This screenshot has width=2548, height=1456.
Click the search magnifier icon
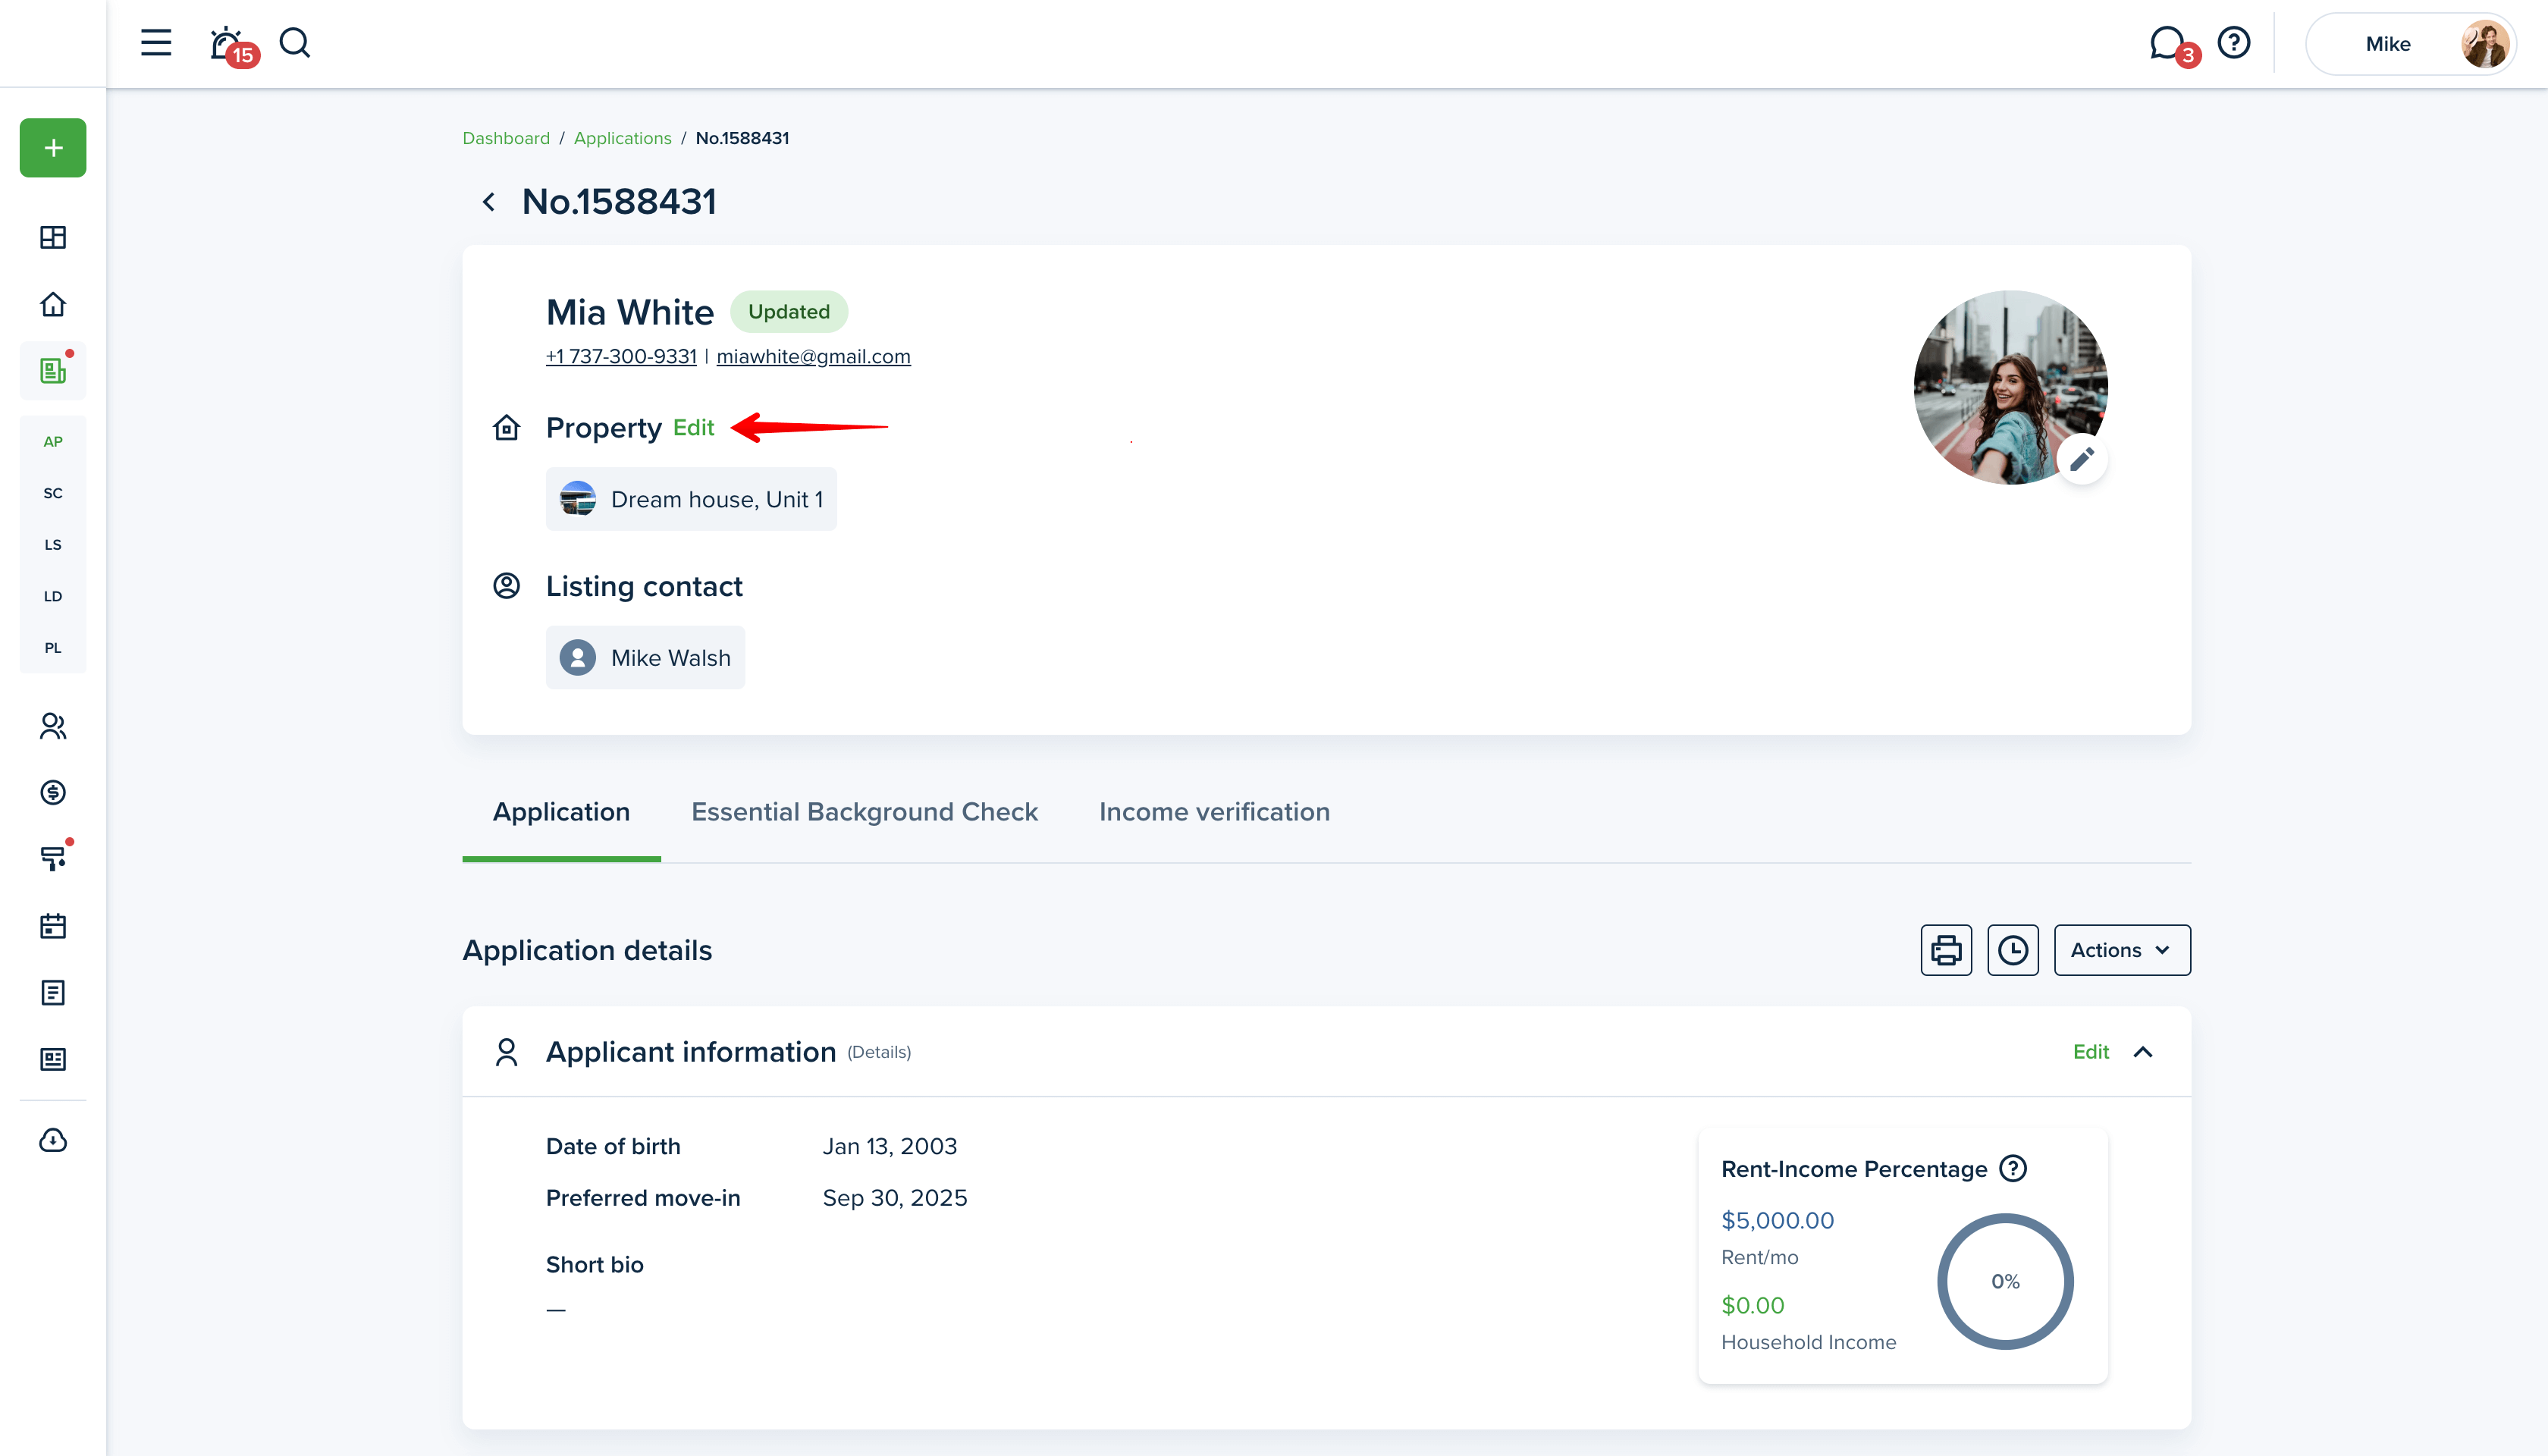click(295, 43)
